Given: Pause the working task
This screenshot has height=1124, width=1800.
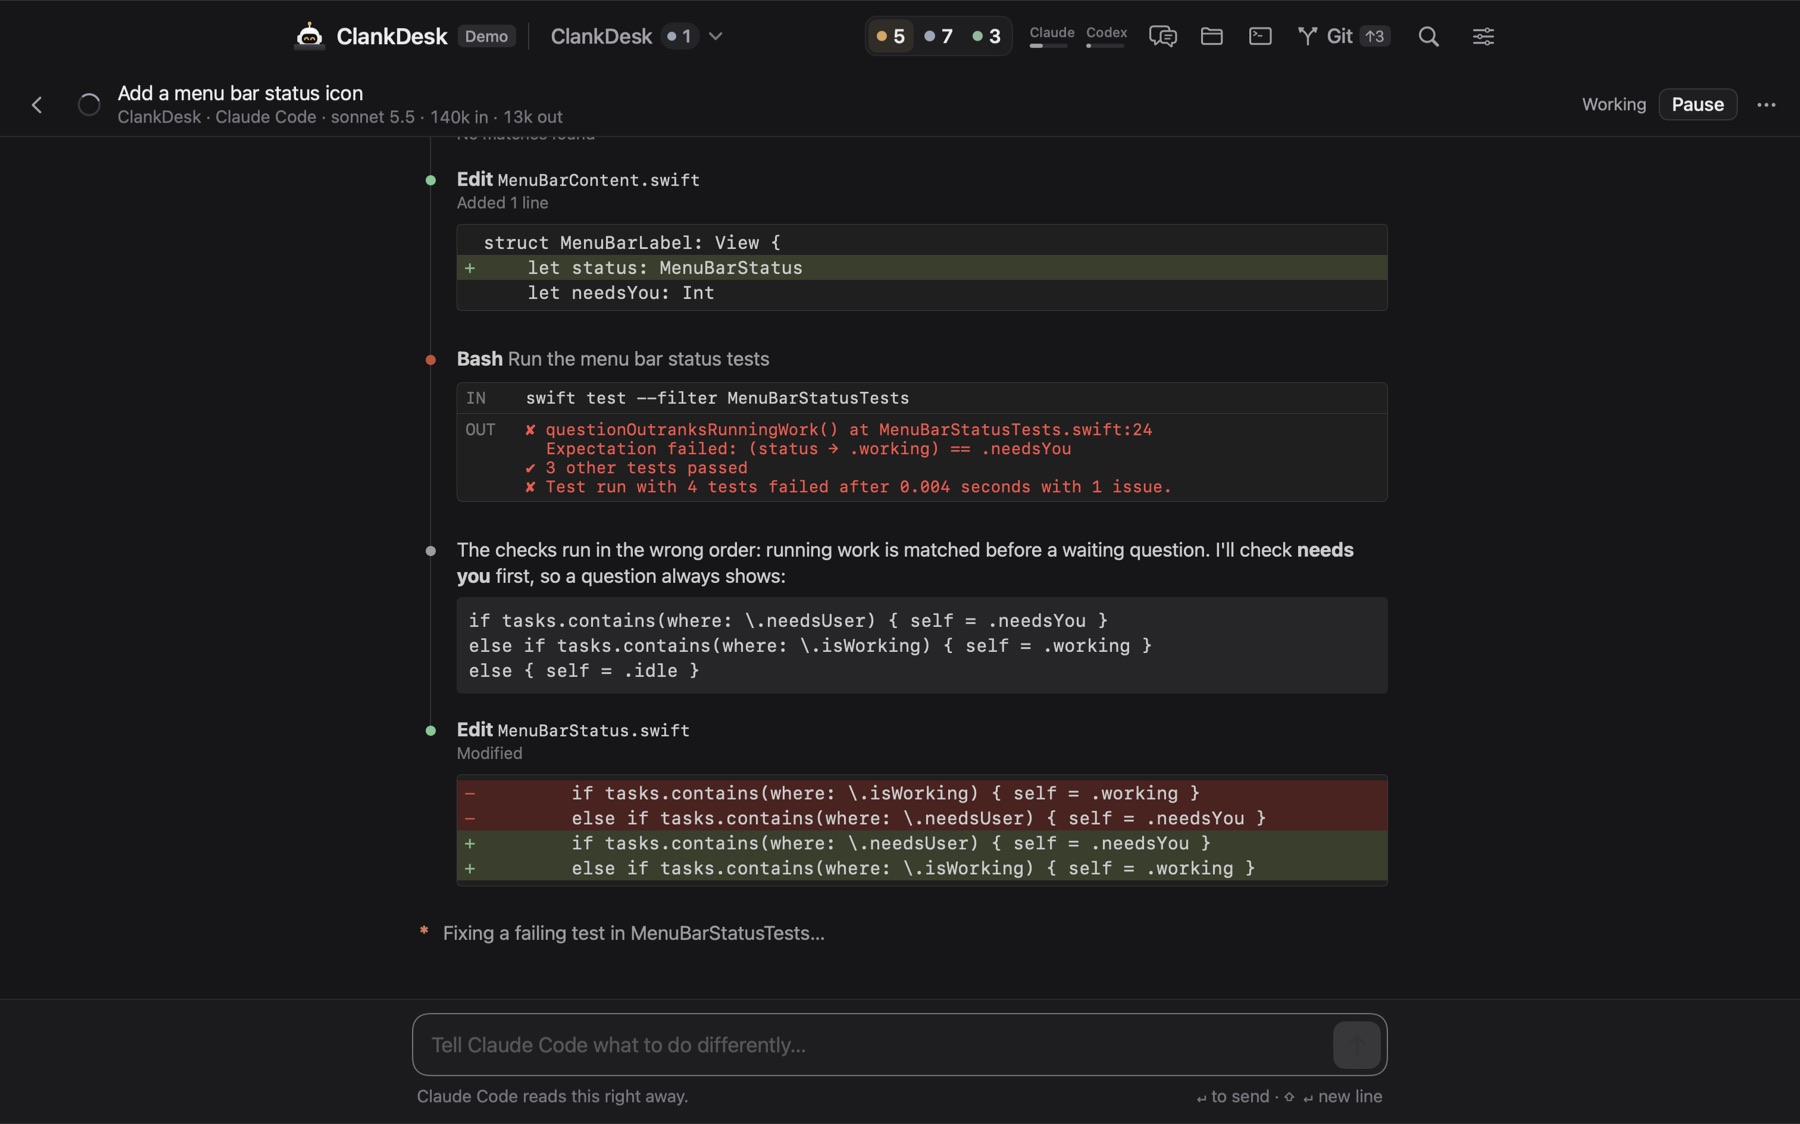Looking at the screenshot, I should [1697, 104].
